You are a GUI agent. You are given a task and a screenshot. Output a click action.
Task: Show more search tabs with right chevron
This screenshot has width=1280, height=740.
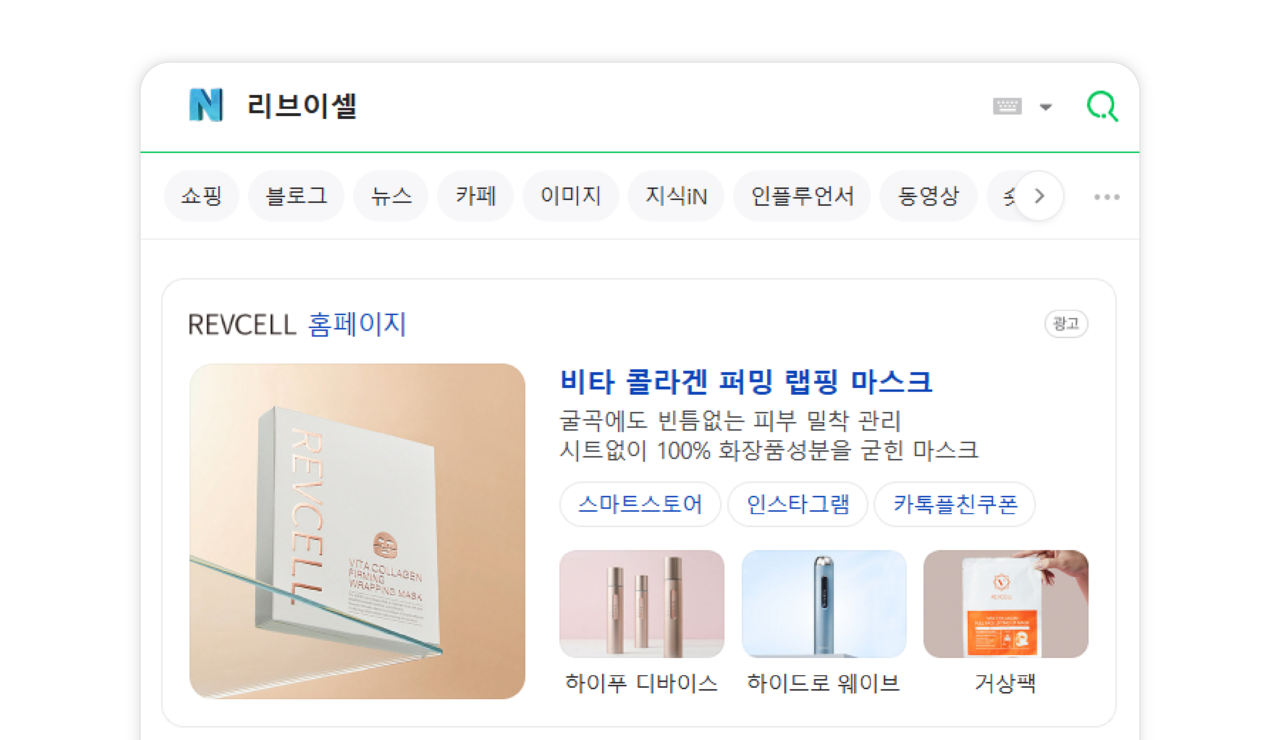[1039, 196]
